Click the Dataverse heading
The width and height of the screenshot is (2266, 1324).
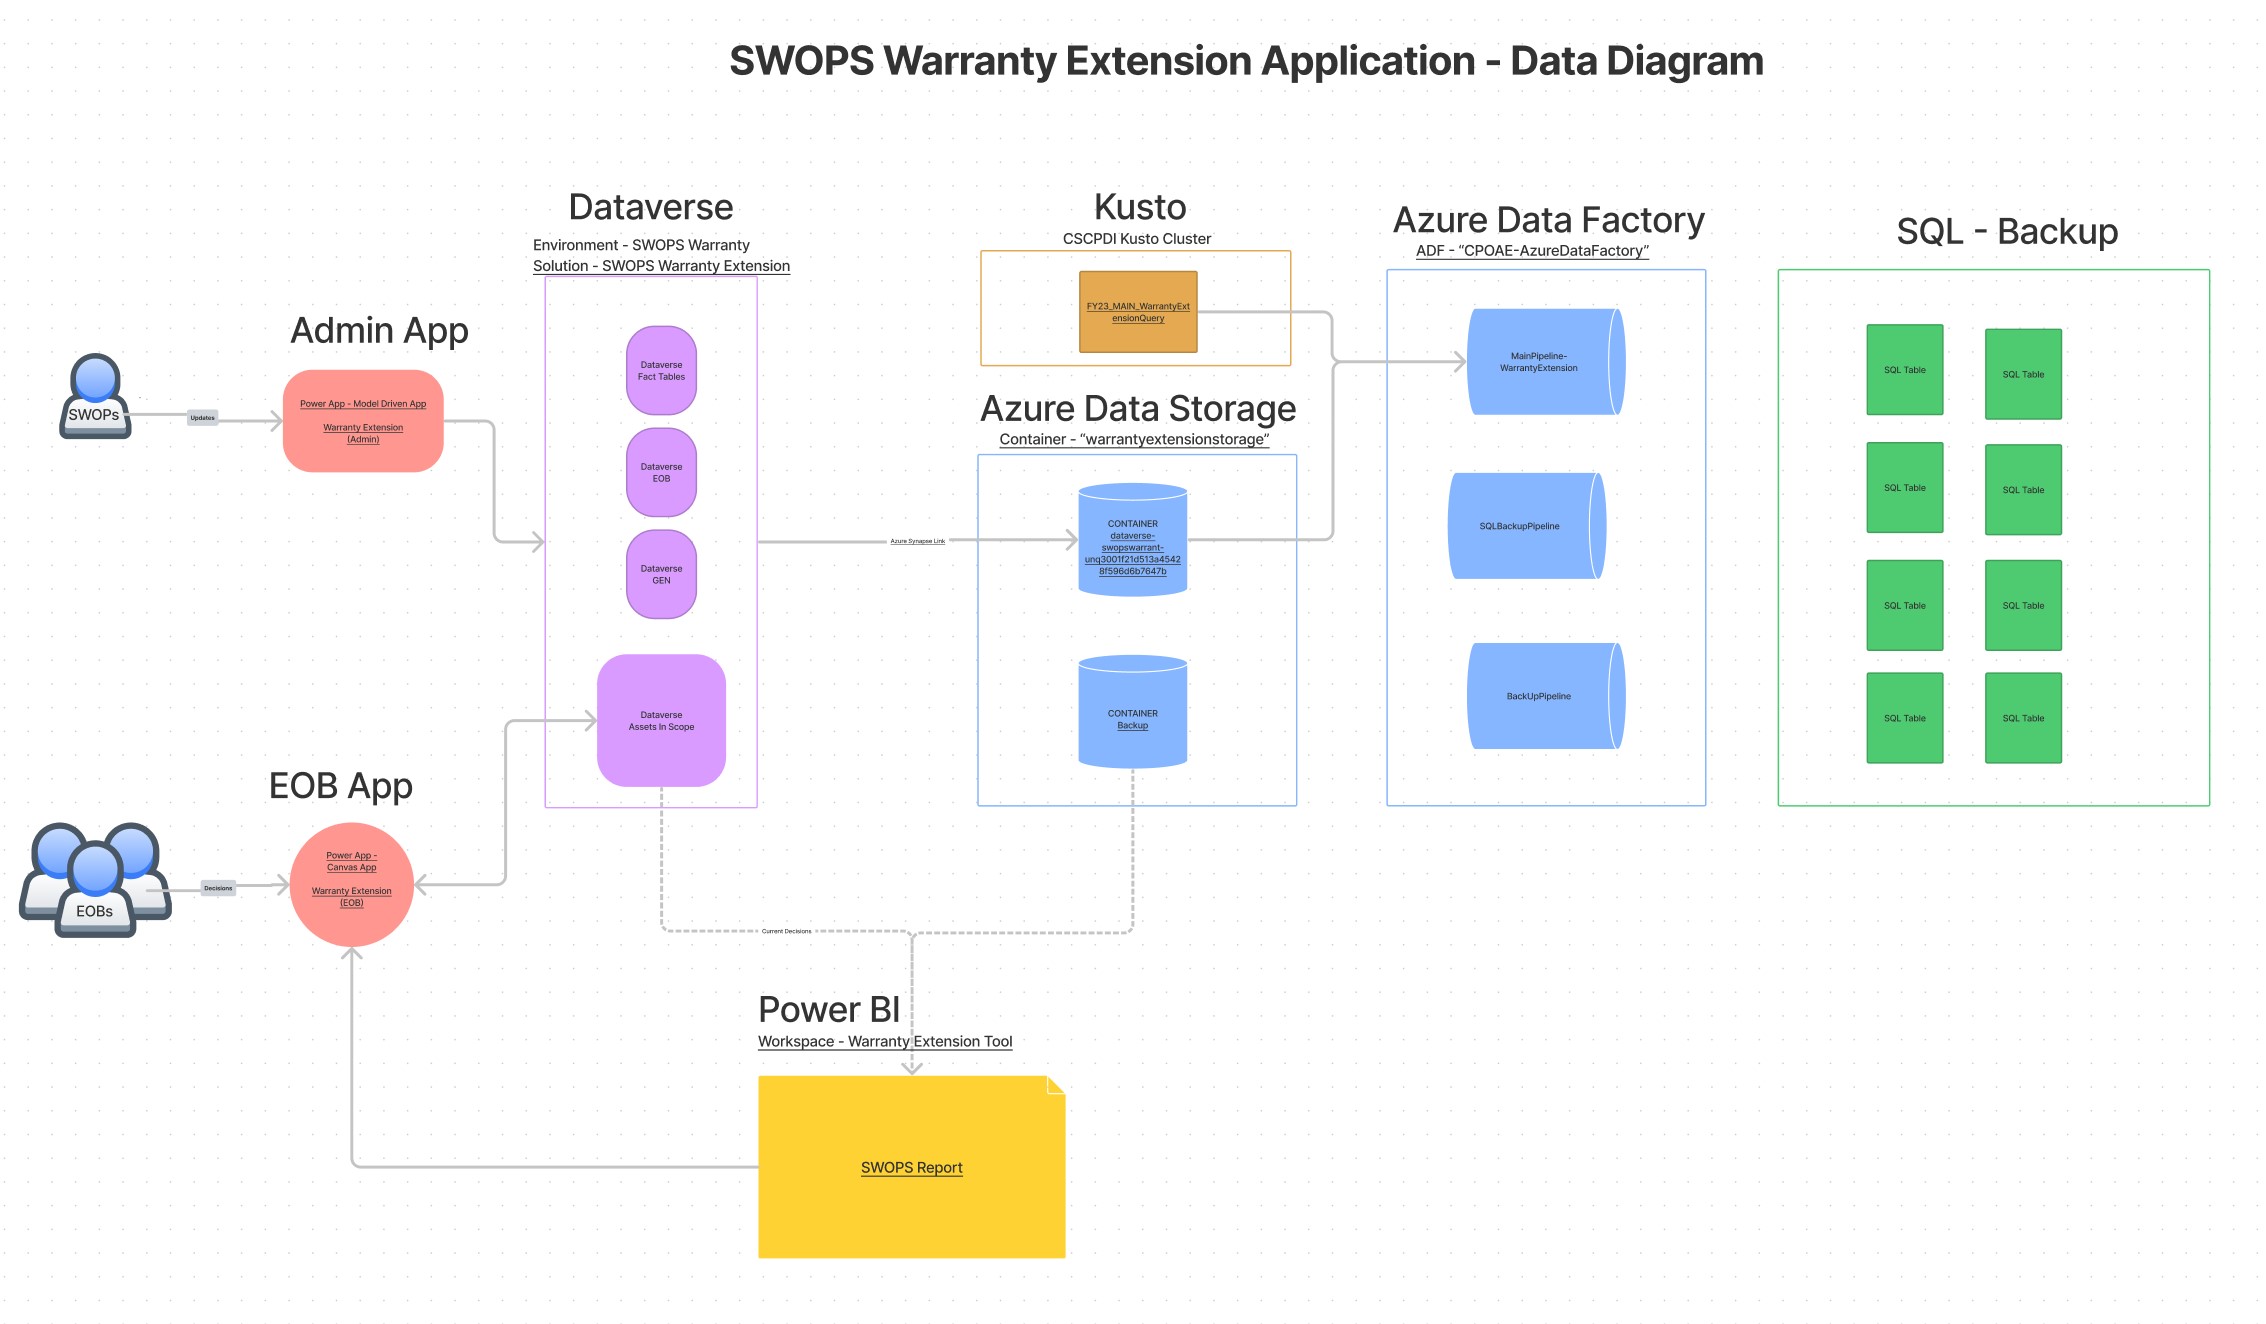pos(651,207)
